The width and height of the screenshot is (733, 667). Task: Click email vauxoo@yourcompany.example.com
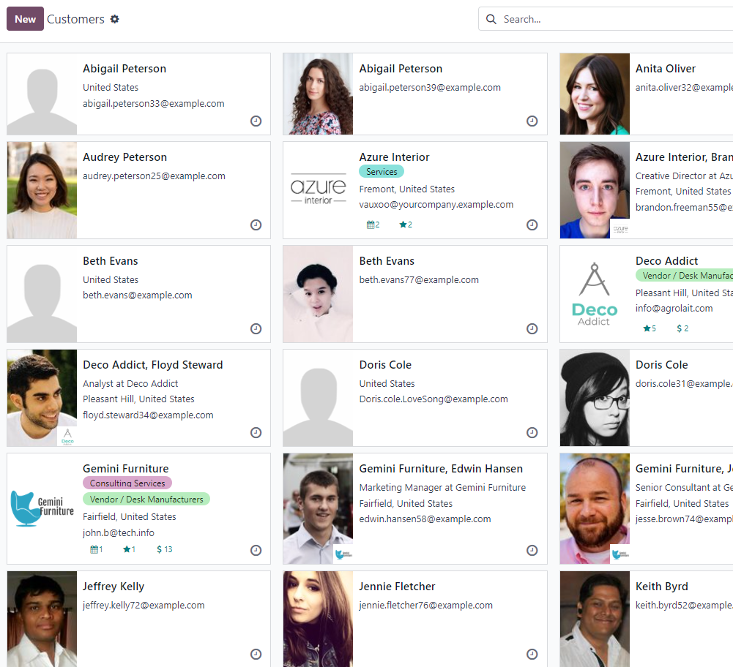436,205
